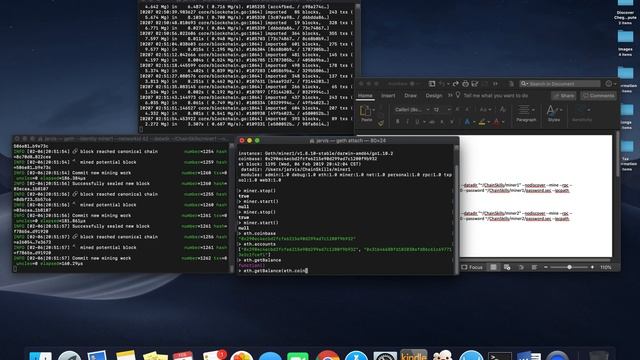
Task: Open the font size dropdown
Action: [x=449, y=109]
